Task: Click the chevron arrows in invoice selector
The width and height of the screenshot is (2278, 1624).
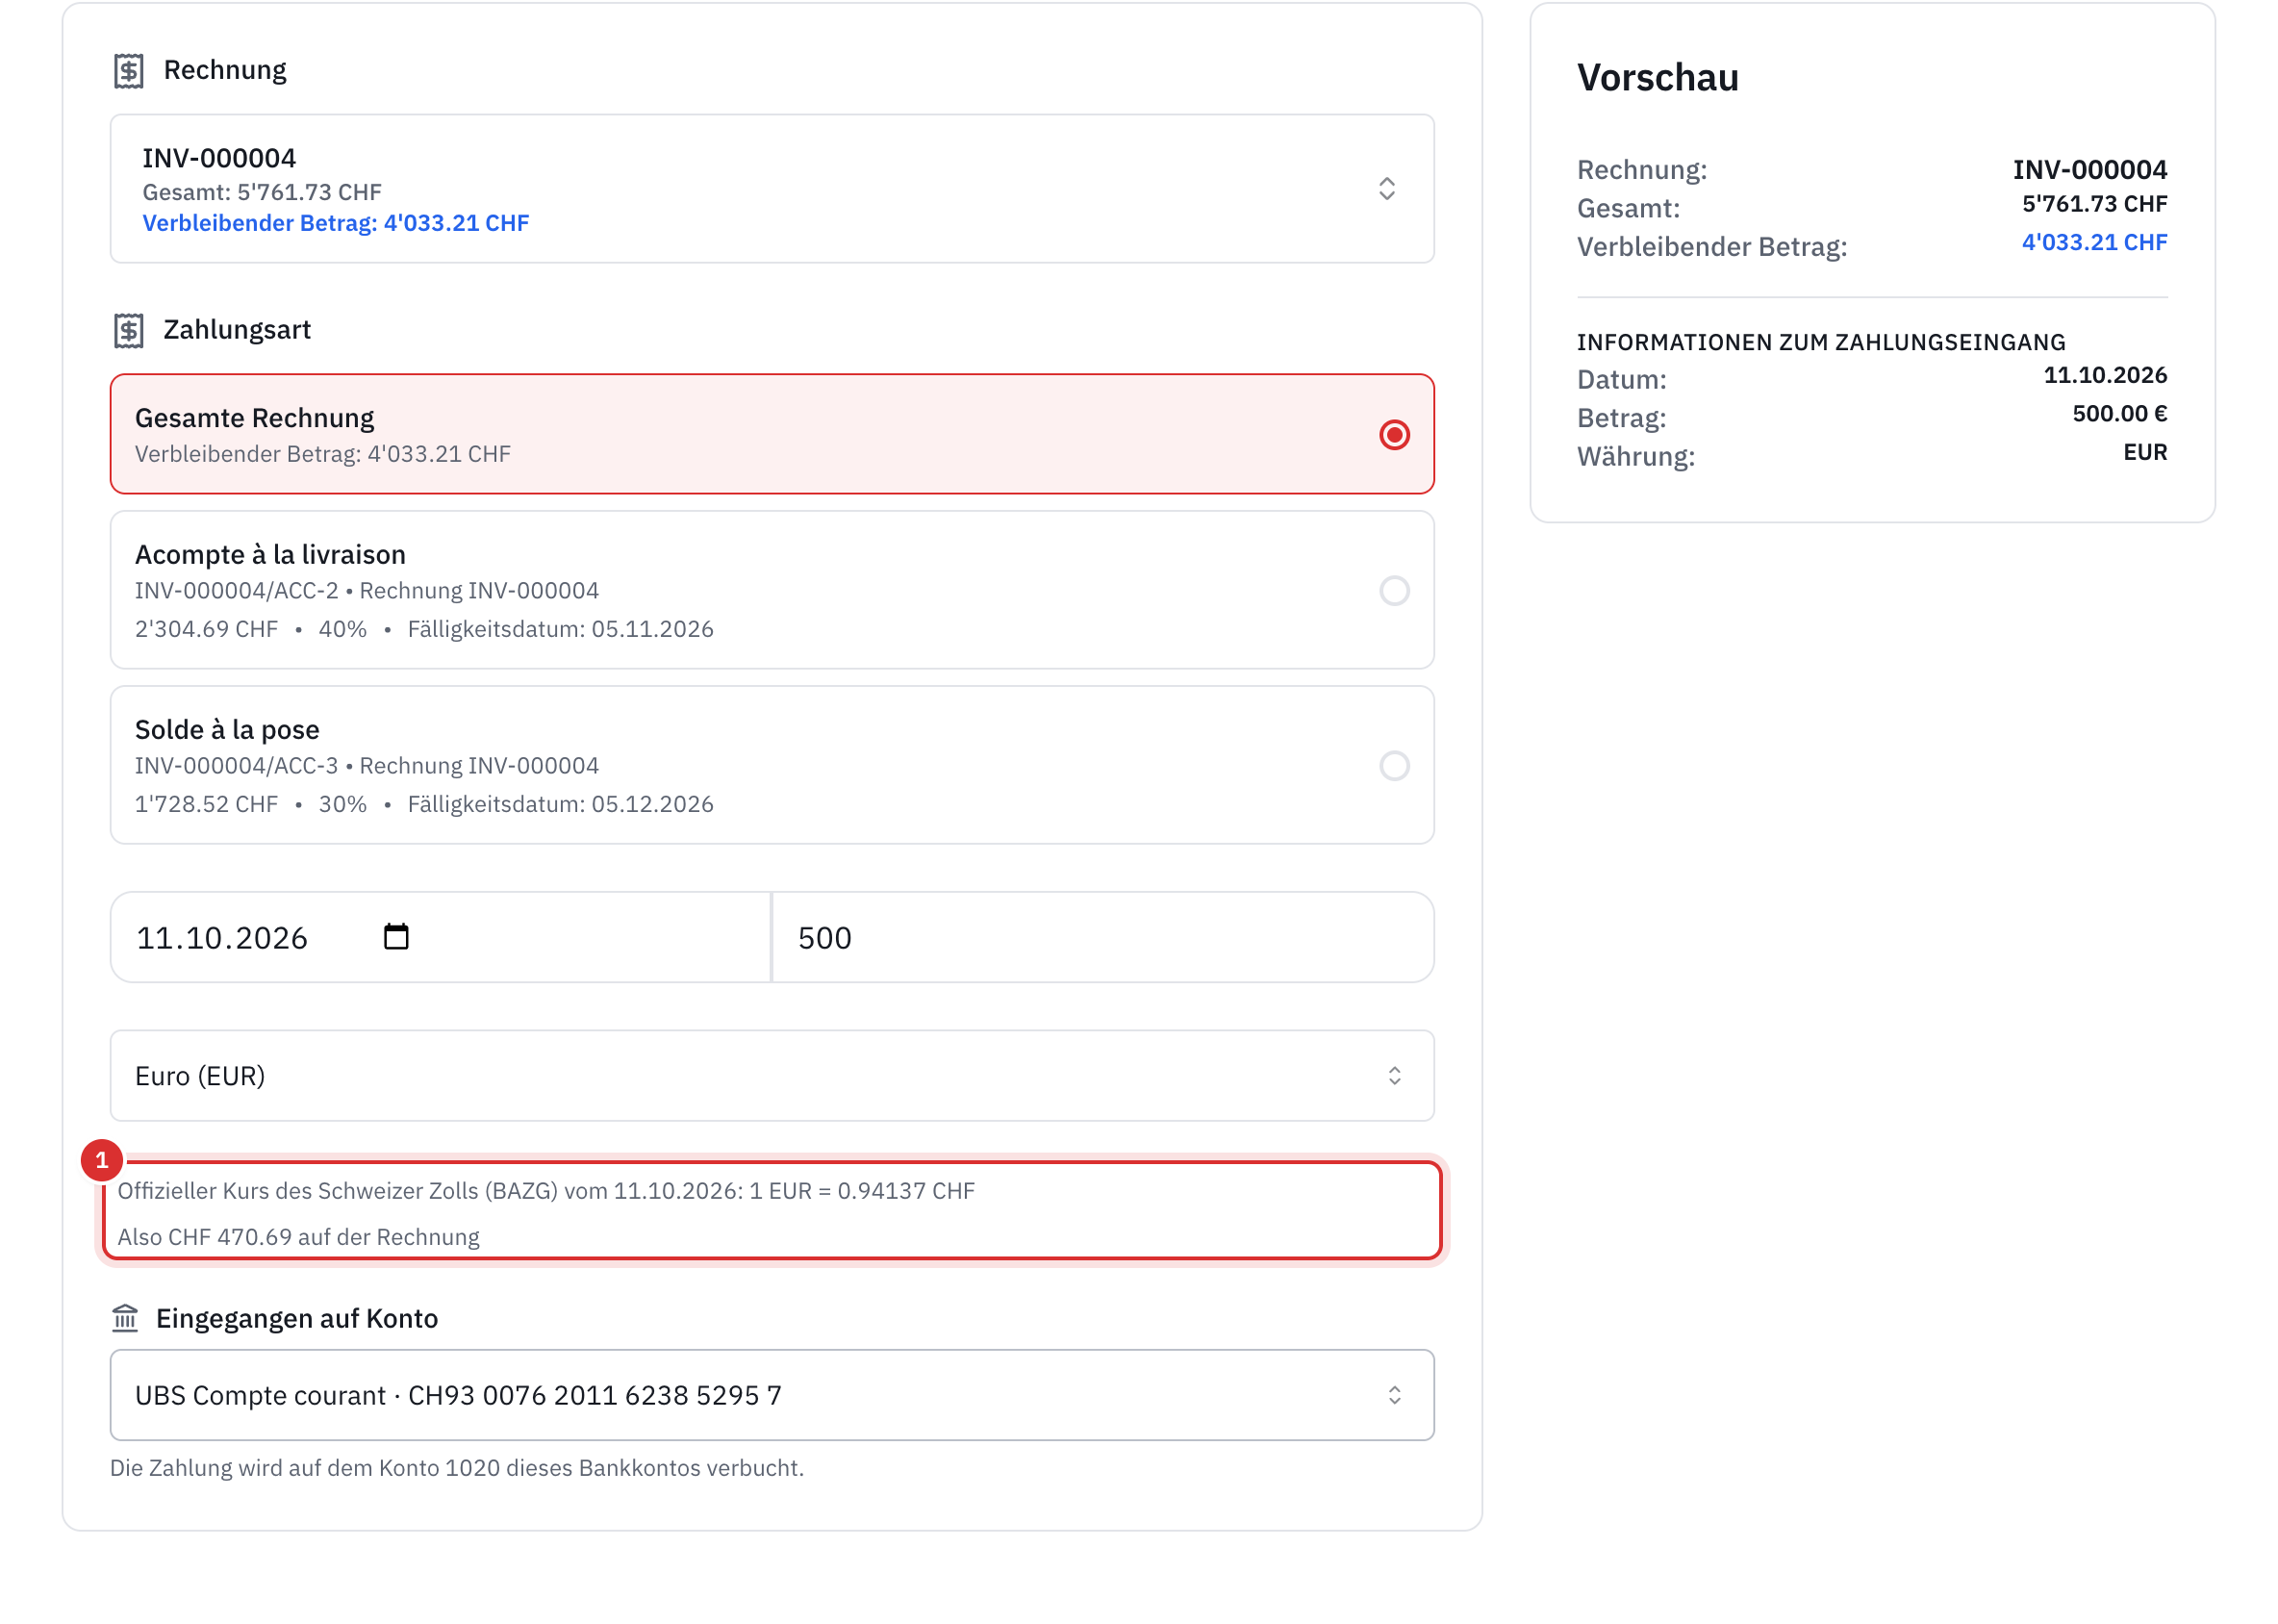Action: pyautogui.click(x=1387, y=189)
